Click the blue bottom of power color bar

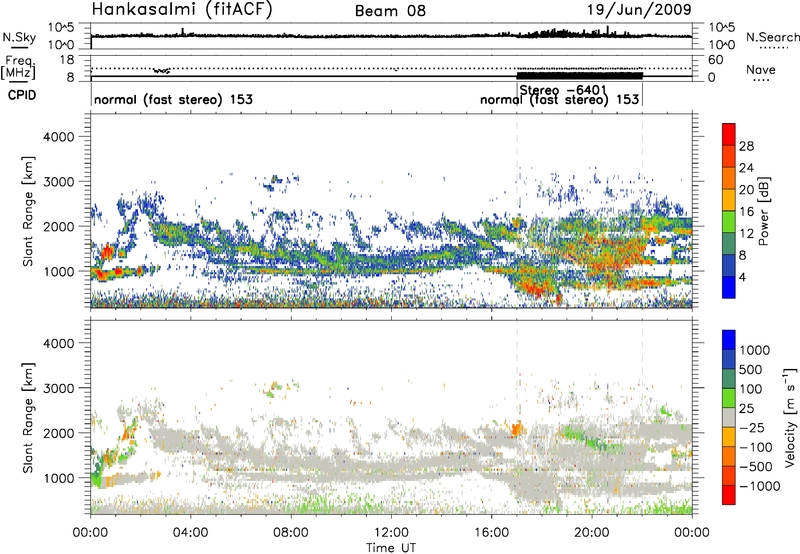[729, 287]
